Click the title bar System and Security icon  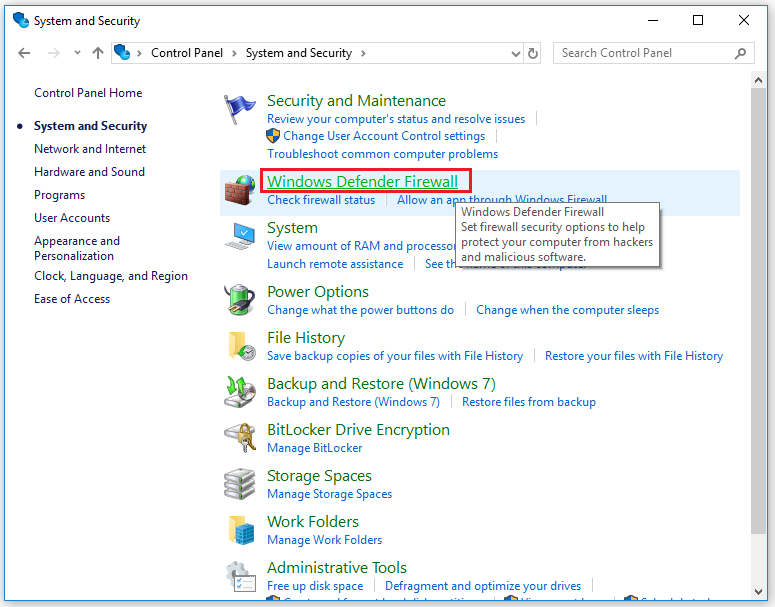pyautogui.click(x=21, y=20)
